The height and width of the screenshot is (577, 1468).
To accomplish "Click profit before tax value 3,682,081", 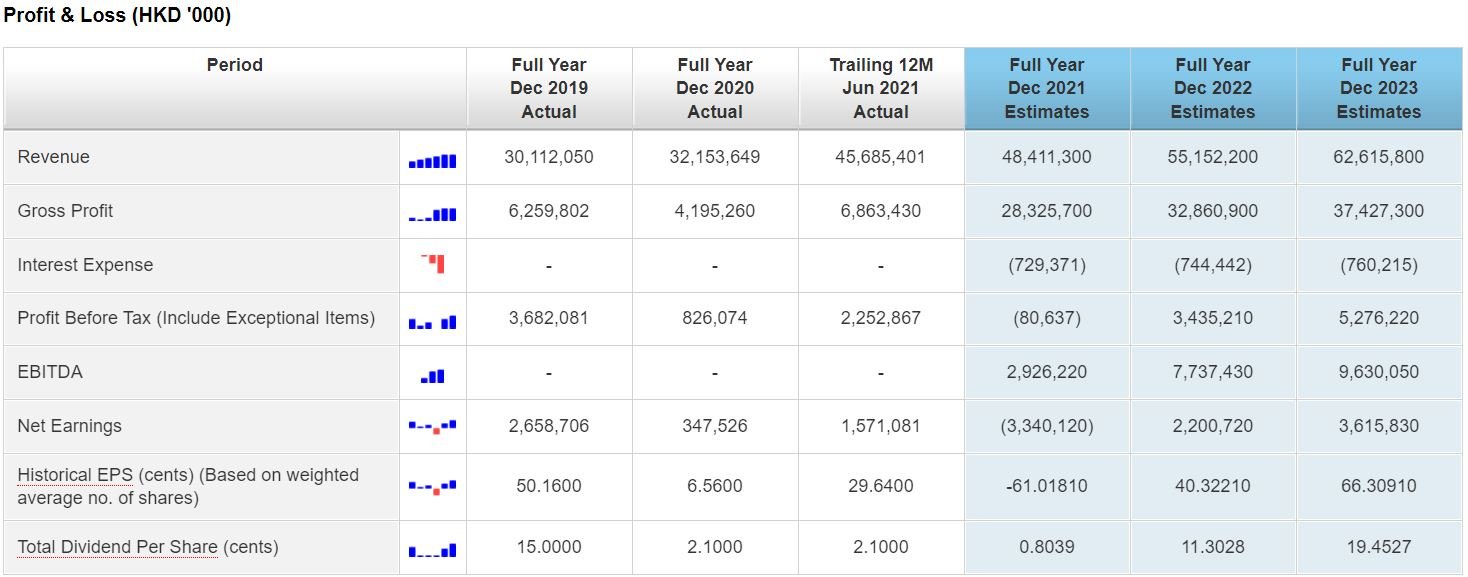I will (x=549, y=318).
